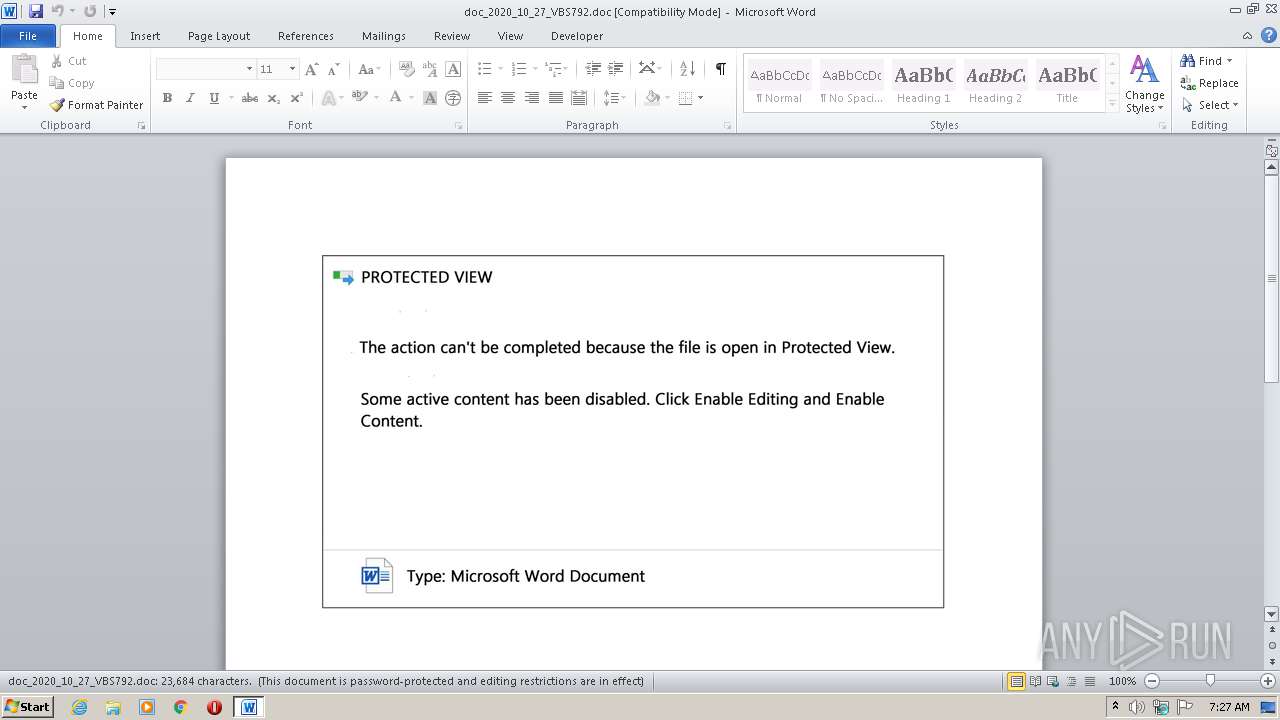Click the vertical scrollbar thumb
The width and height of the screenshot is (1280, 720).
coord(1272,278)
